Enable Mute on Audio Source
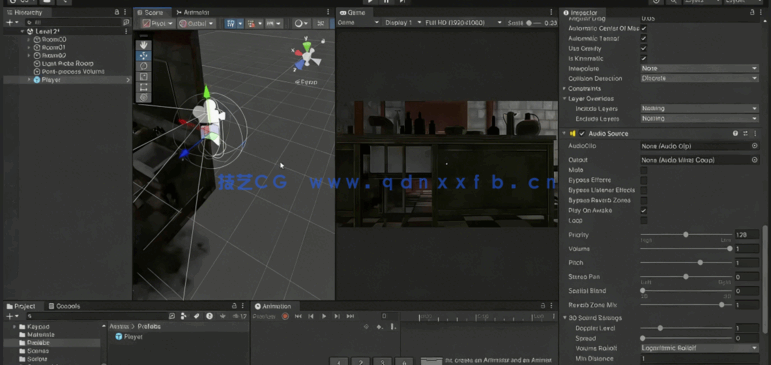Screen dimensions: 771x365 [644, 170]
